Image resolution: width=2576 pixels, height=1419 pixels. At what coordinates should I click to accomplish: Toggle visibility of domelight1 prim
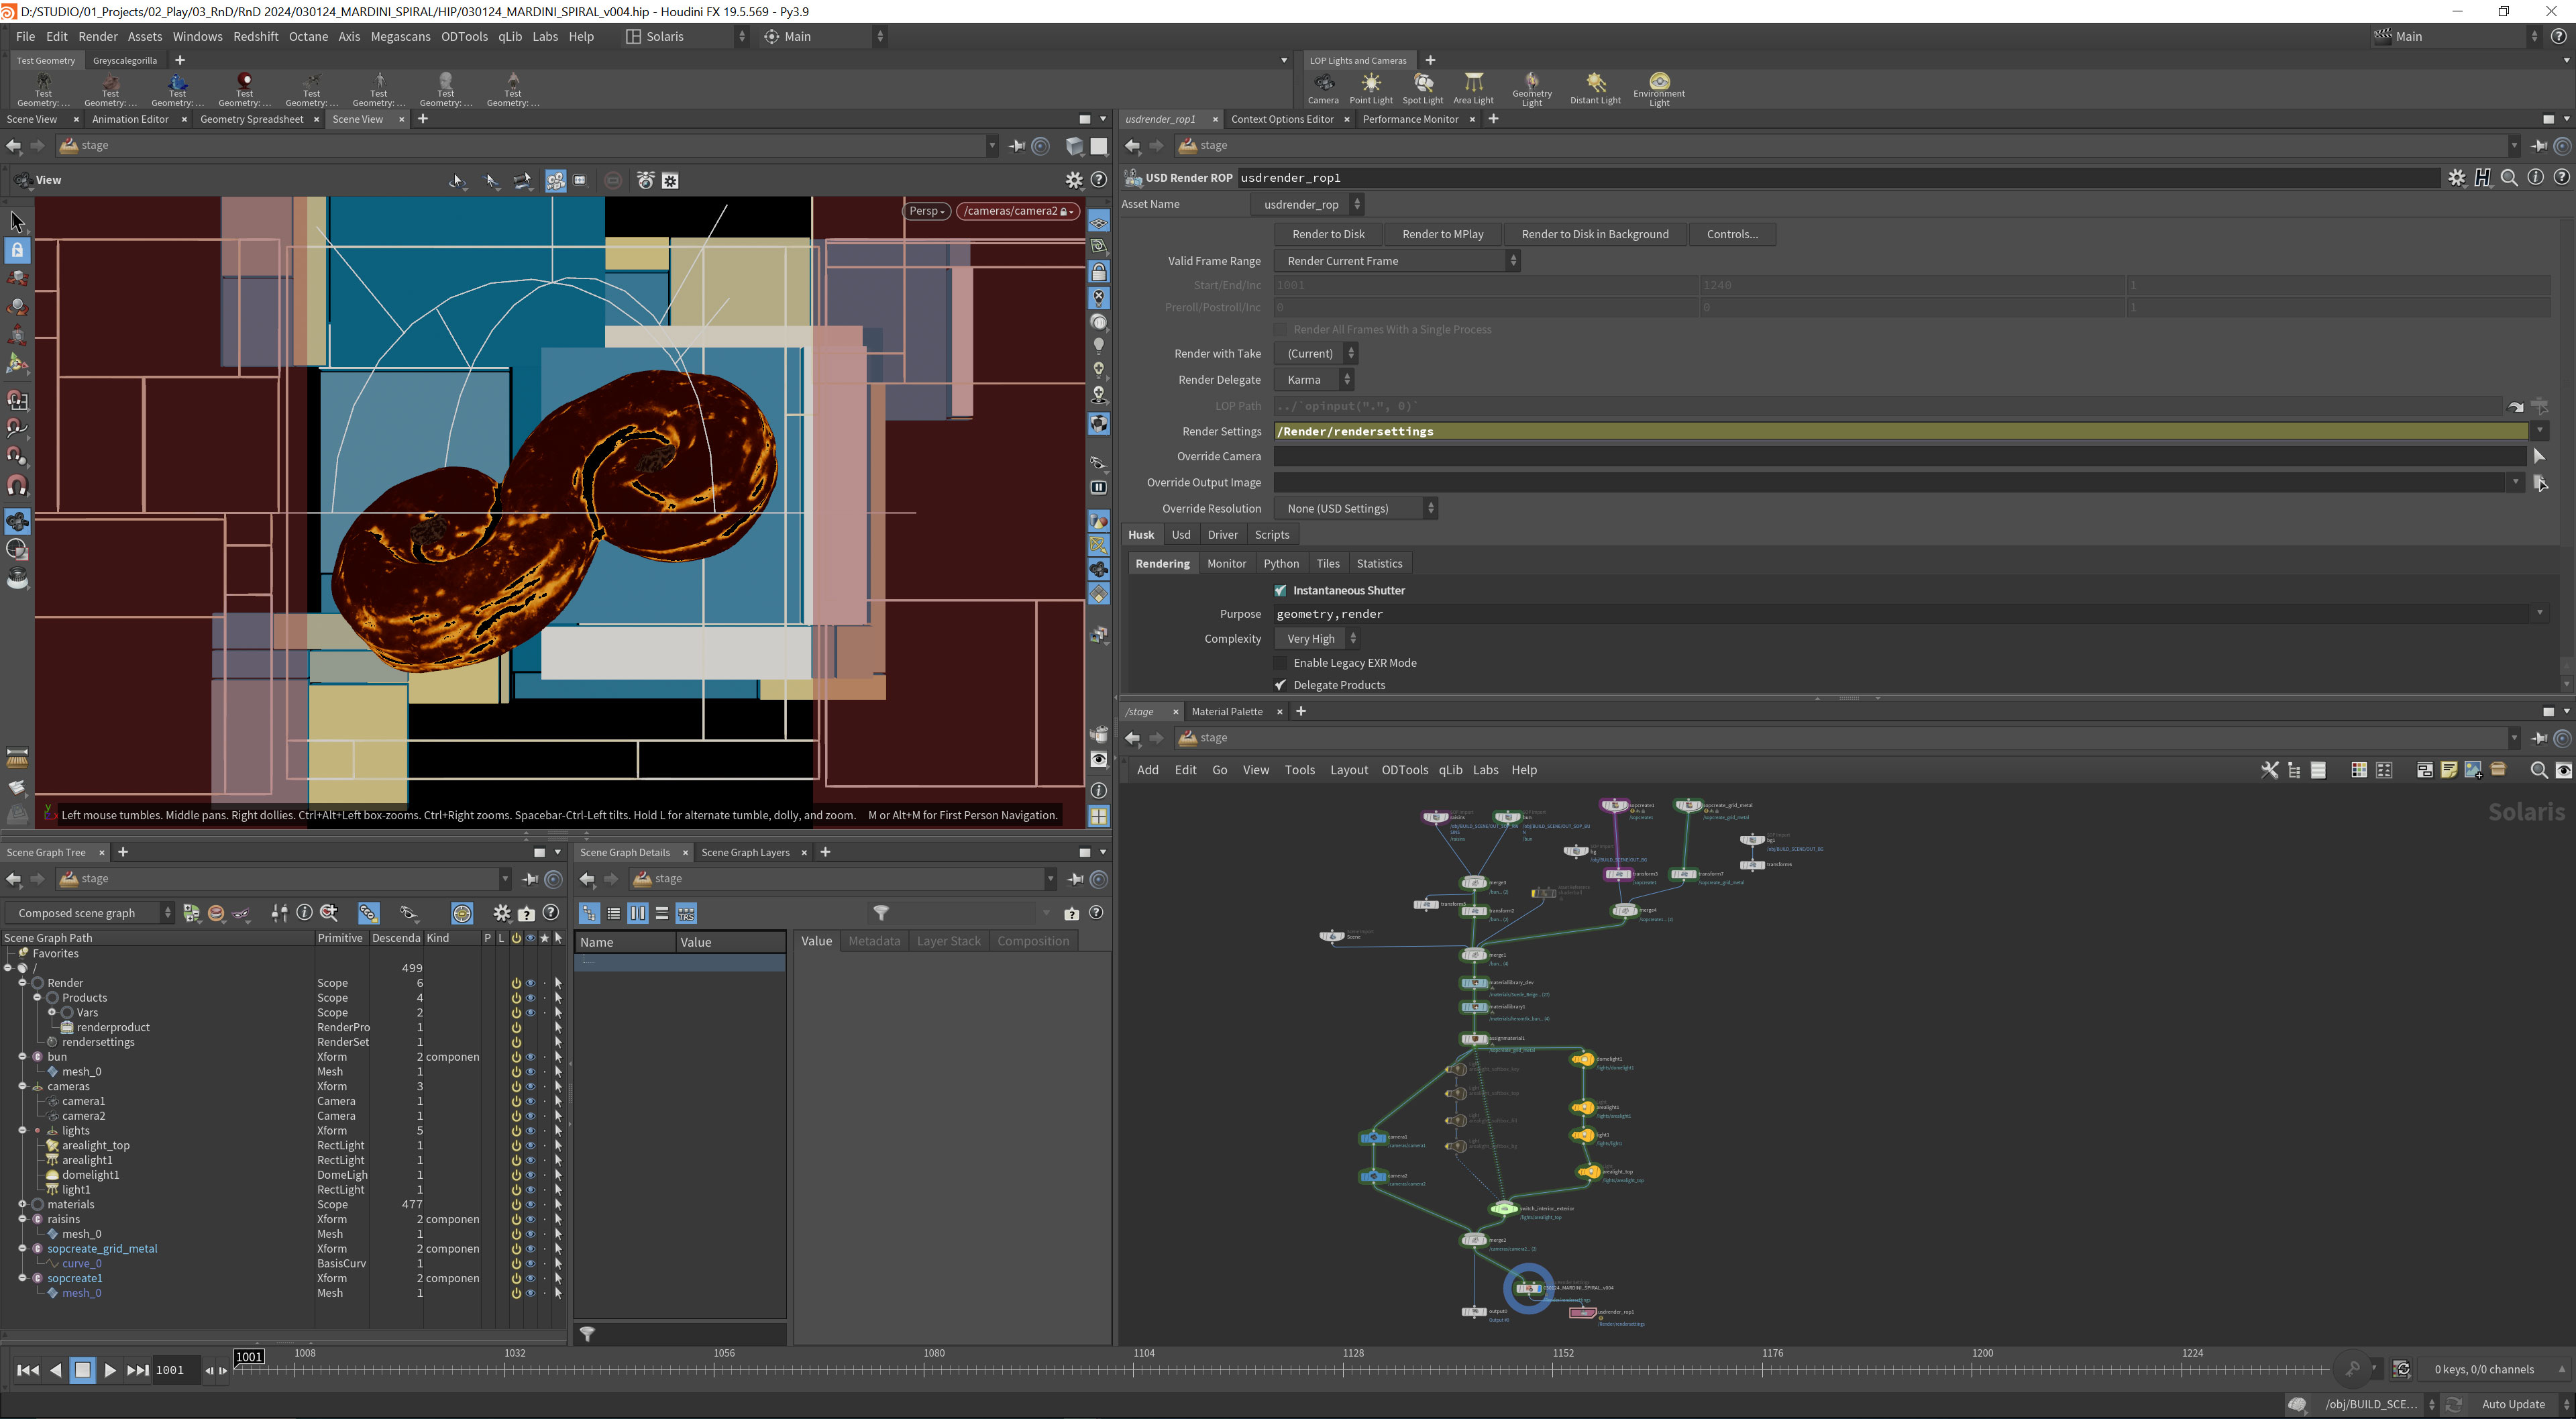[x=530, y=1175]
